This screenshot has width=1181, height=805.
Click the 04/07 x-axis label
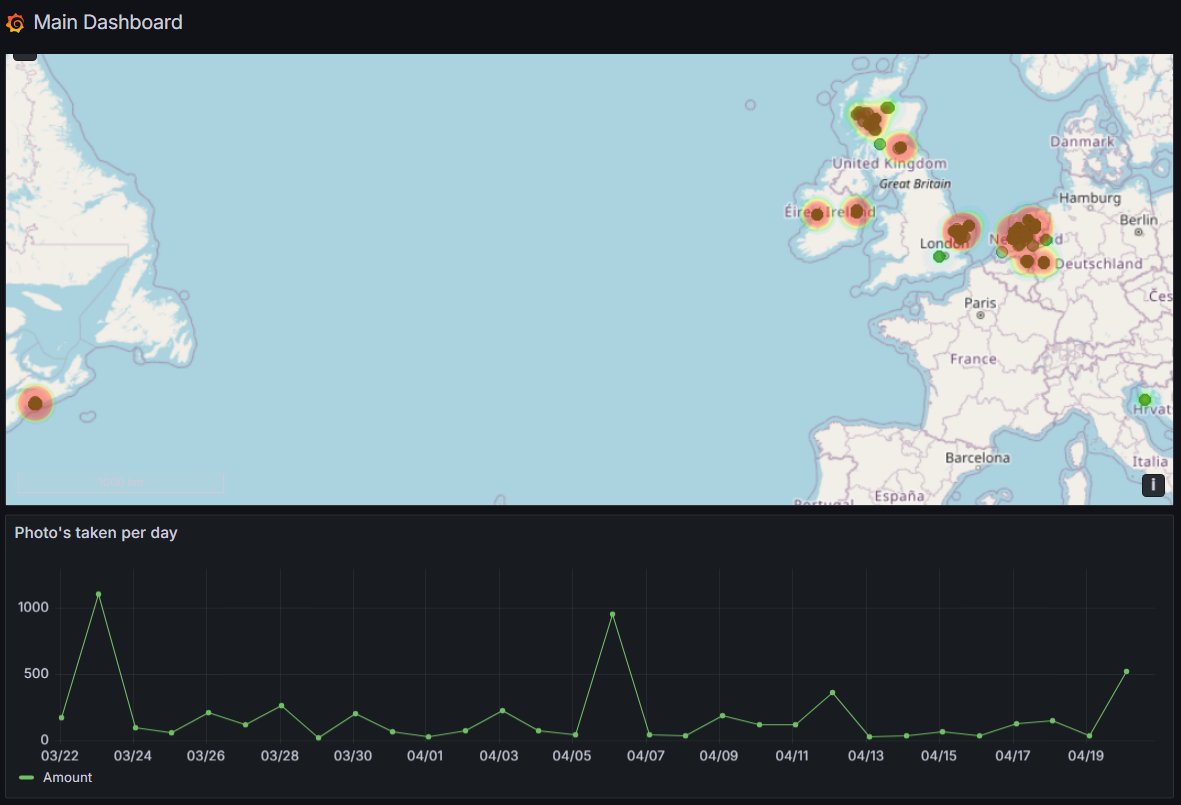[645, 755]
